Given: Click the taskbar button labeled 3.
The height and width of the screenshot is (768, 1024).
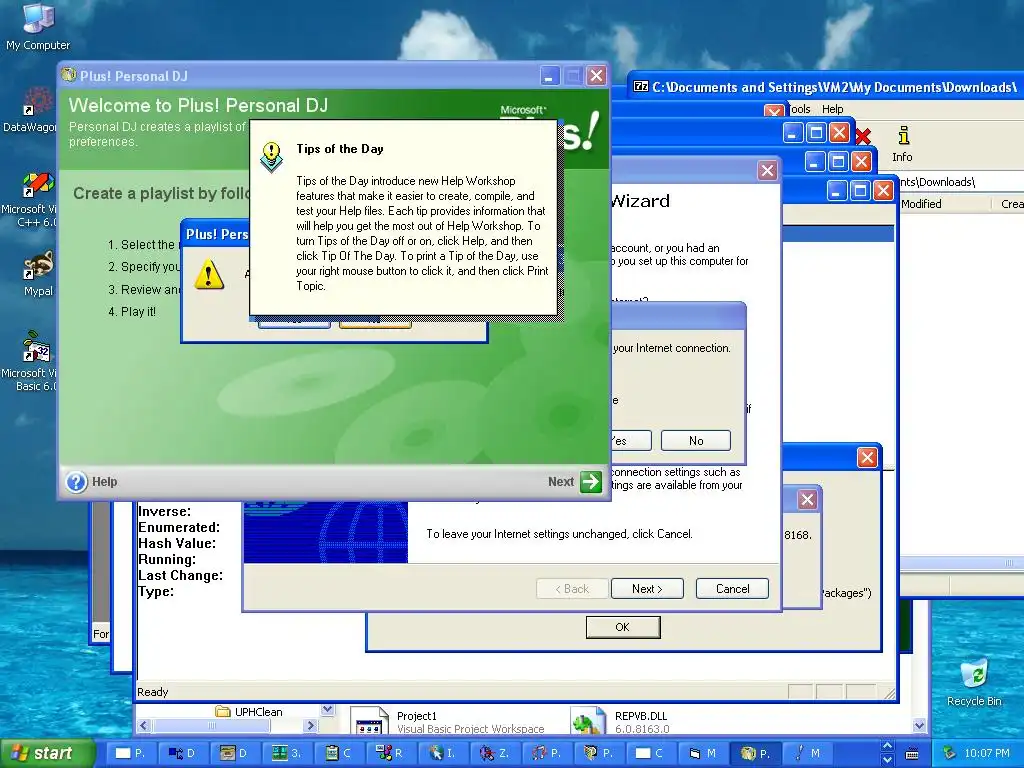Looking at the screenshot, I should pyautogui.click(x=285, y=753).
